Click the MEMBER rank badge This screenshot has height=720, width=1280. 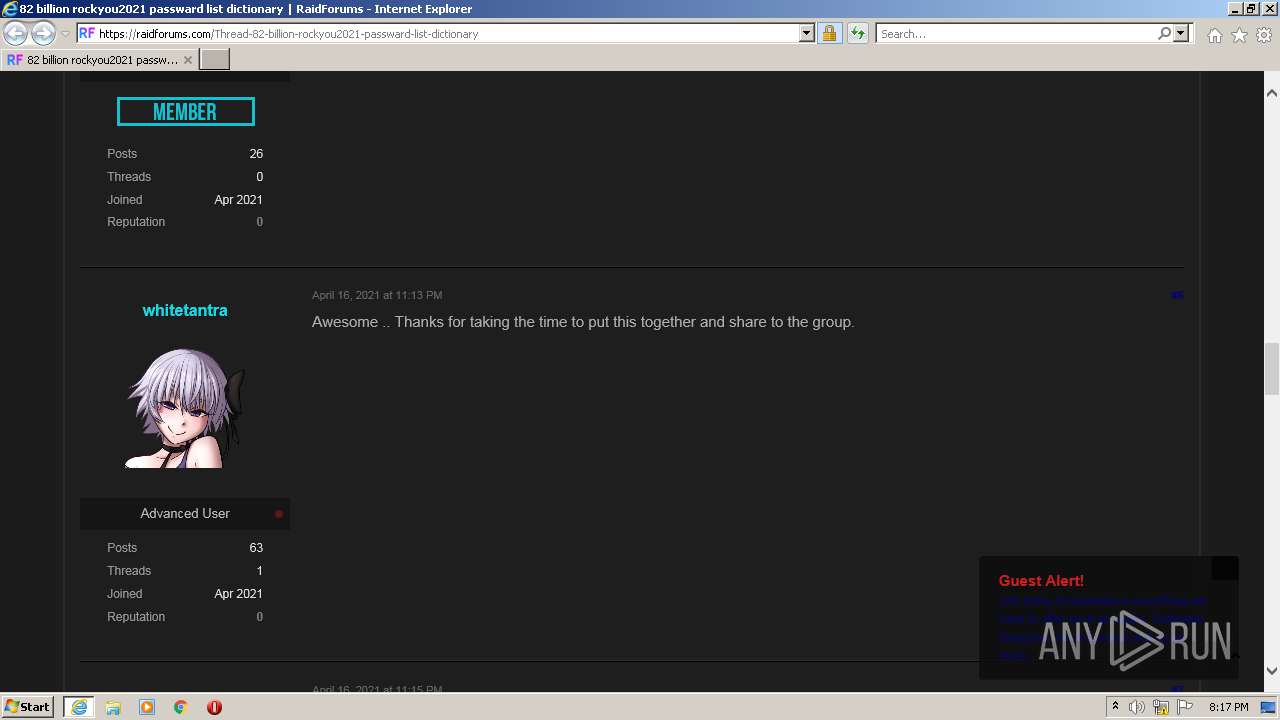tap(185, 112)
